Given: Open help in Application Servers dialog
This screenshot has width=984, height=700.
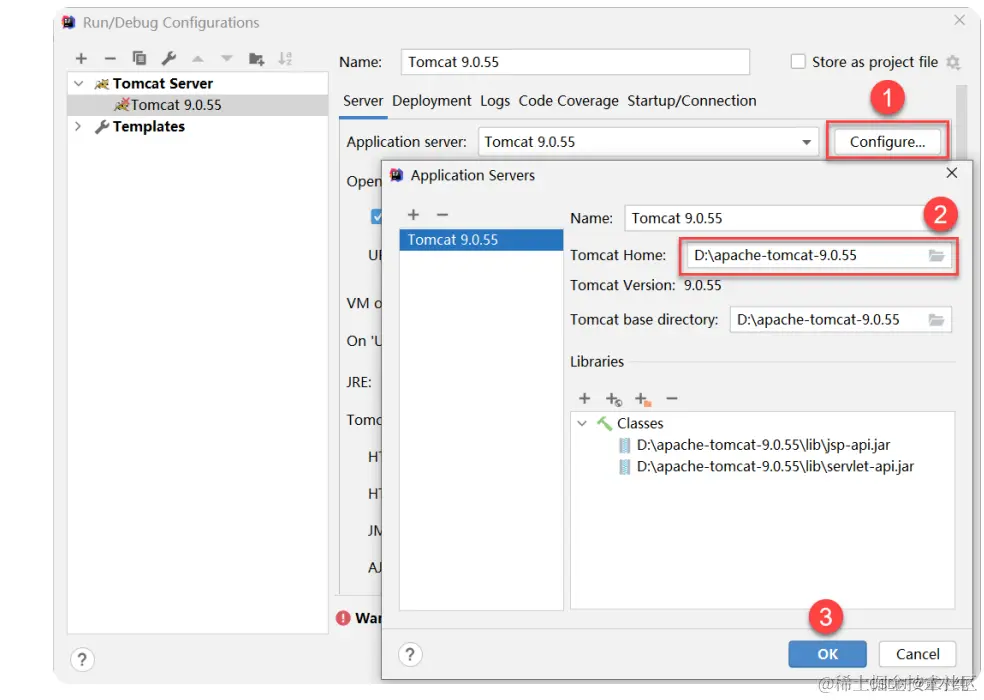Looking at the screenshot, I should [410, 654].
